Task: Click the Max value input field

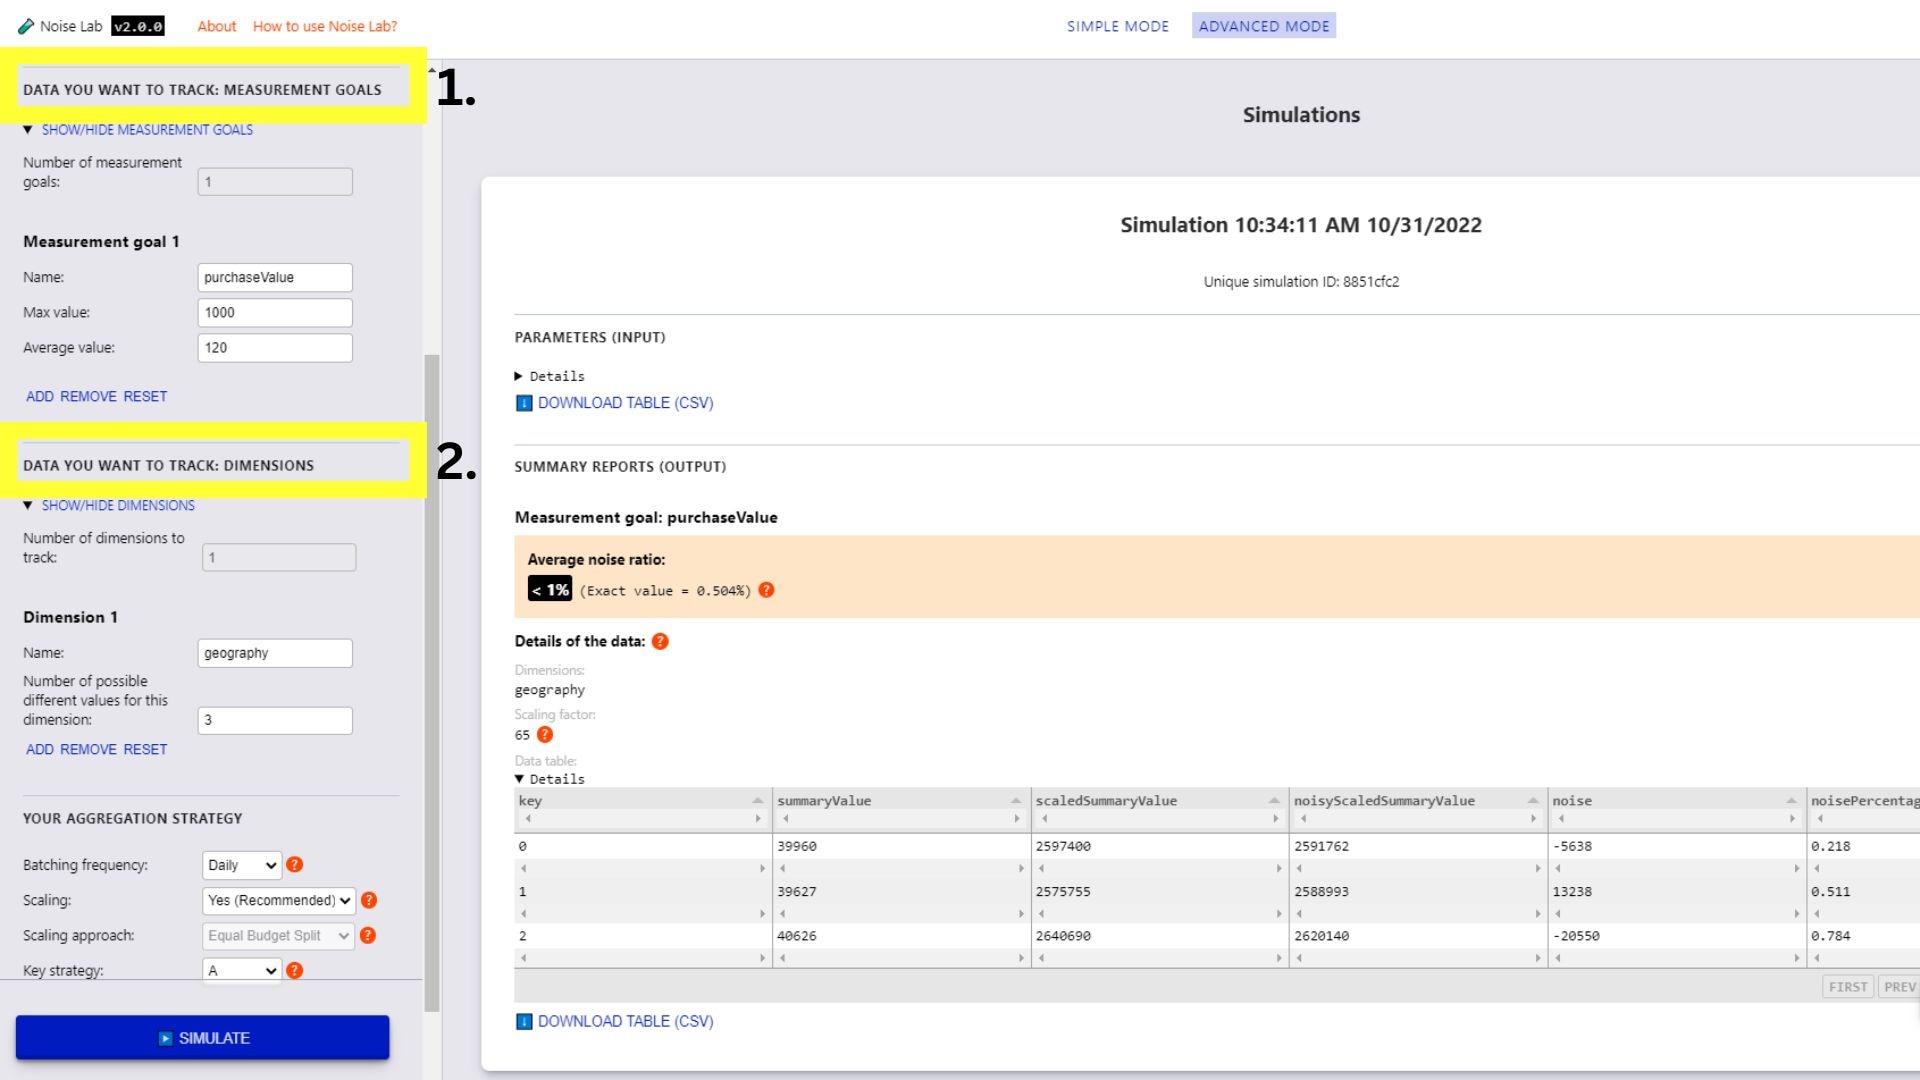Action: (274, 311)
